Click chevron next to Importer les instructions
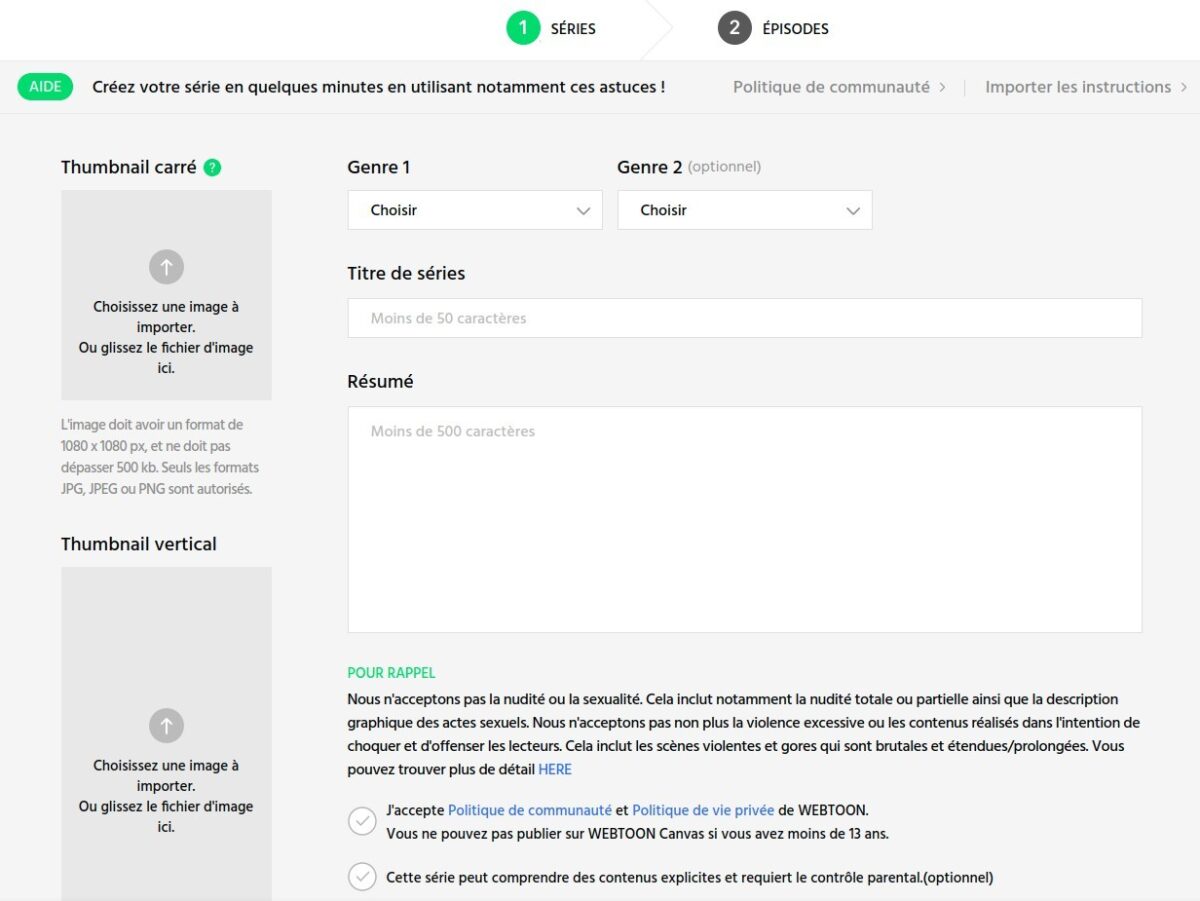This screenshot has width=1200, height=901. pos(1184,87)
